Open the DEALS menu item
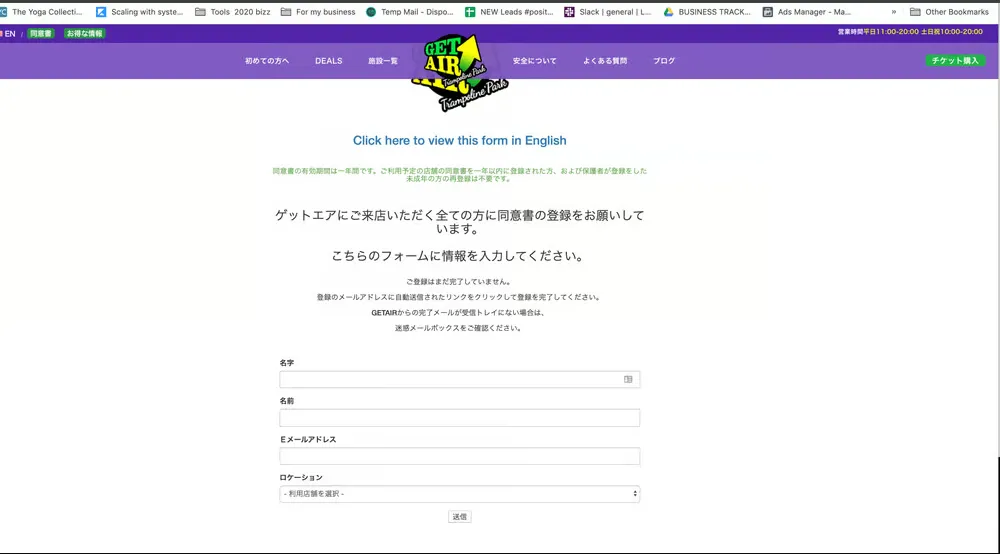Image resolution: width=1000 pixels, height=554 pixels. [x=328, y=61]
